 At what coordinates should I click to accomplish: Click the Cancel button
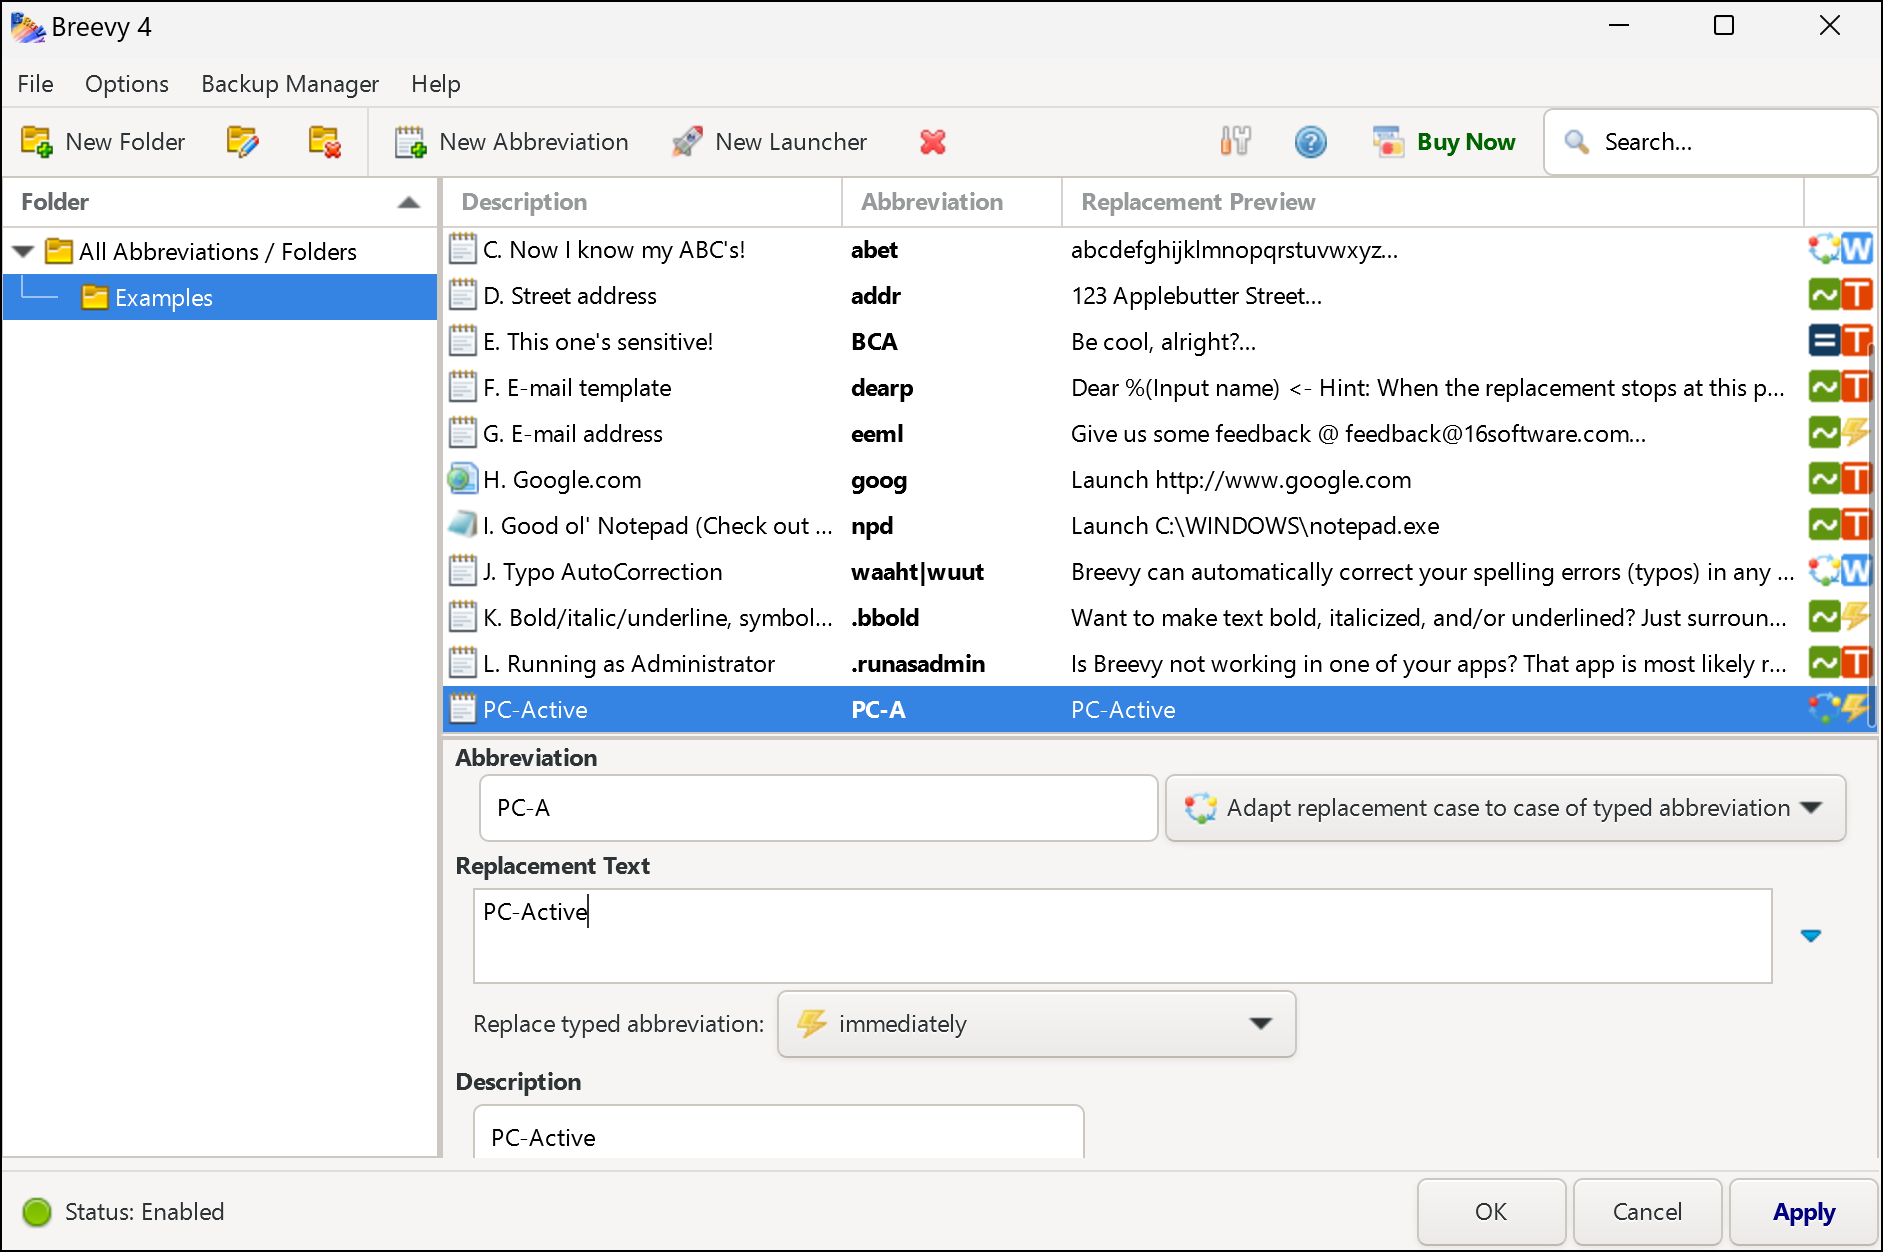[1647, 1212]
